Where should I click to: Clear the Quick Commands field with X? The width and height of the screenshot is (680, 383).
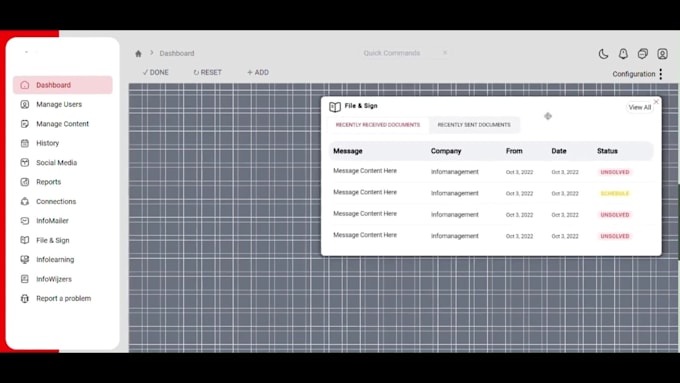pyautogui.click(x=445, y=52)
